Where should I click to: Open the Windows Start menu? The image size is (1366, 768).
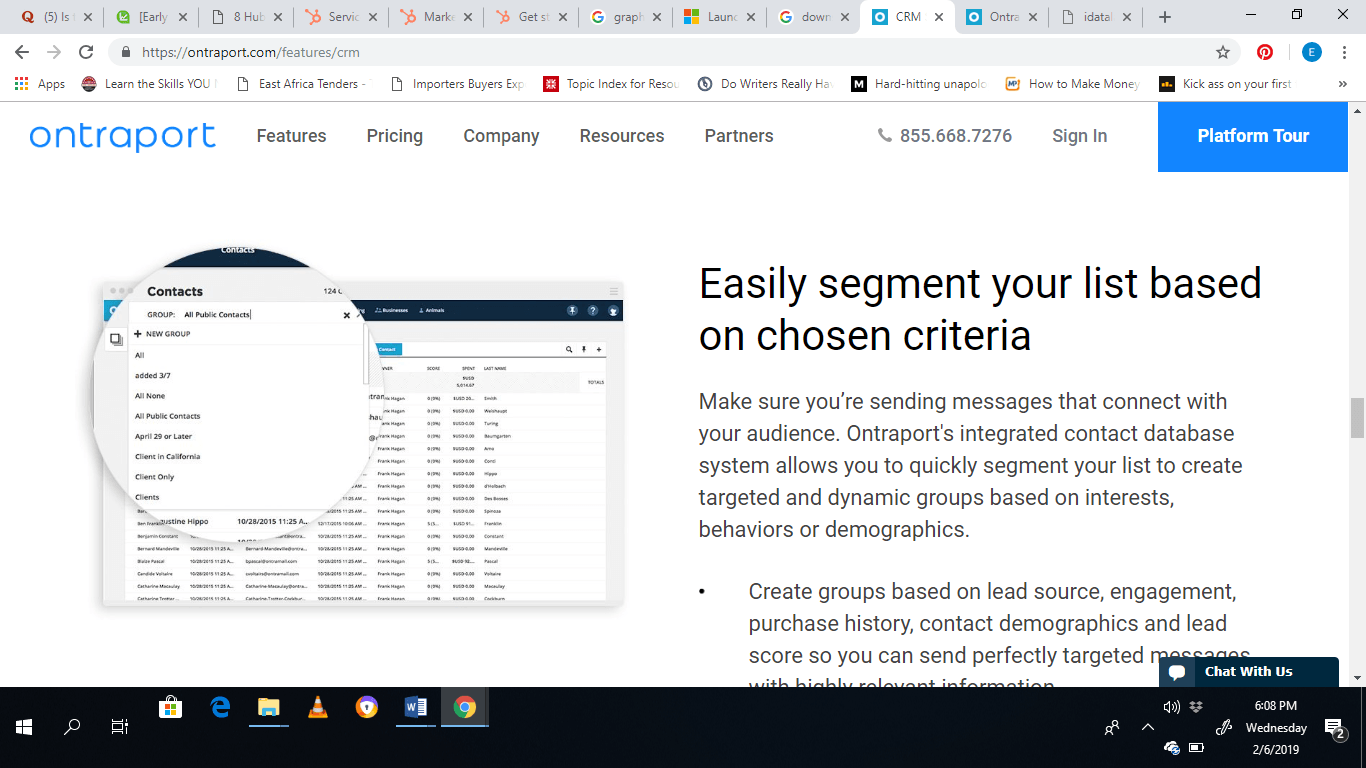point(24,727)
